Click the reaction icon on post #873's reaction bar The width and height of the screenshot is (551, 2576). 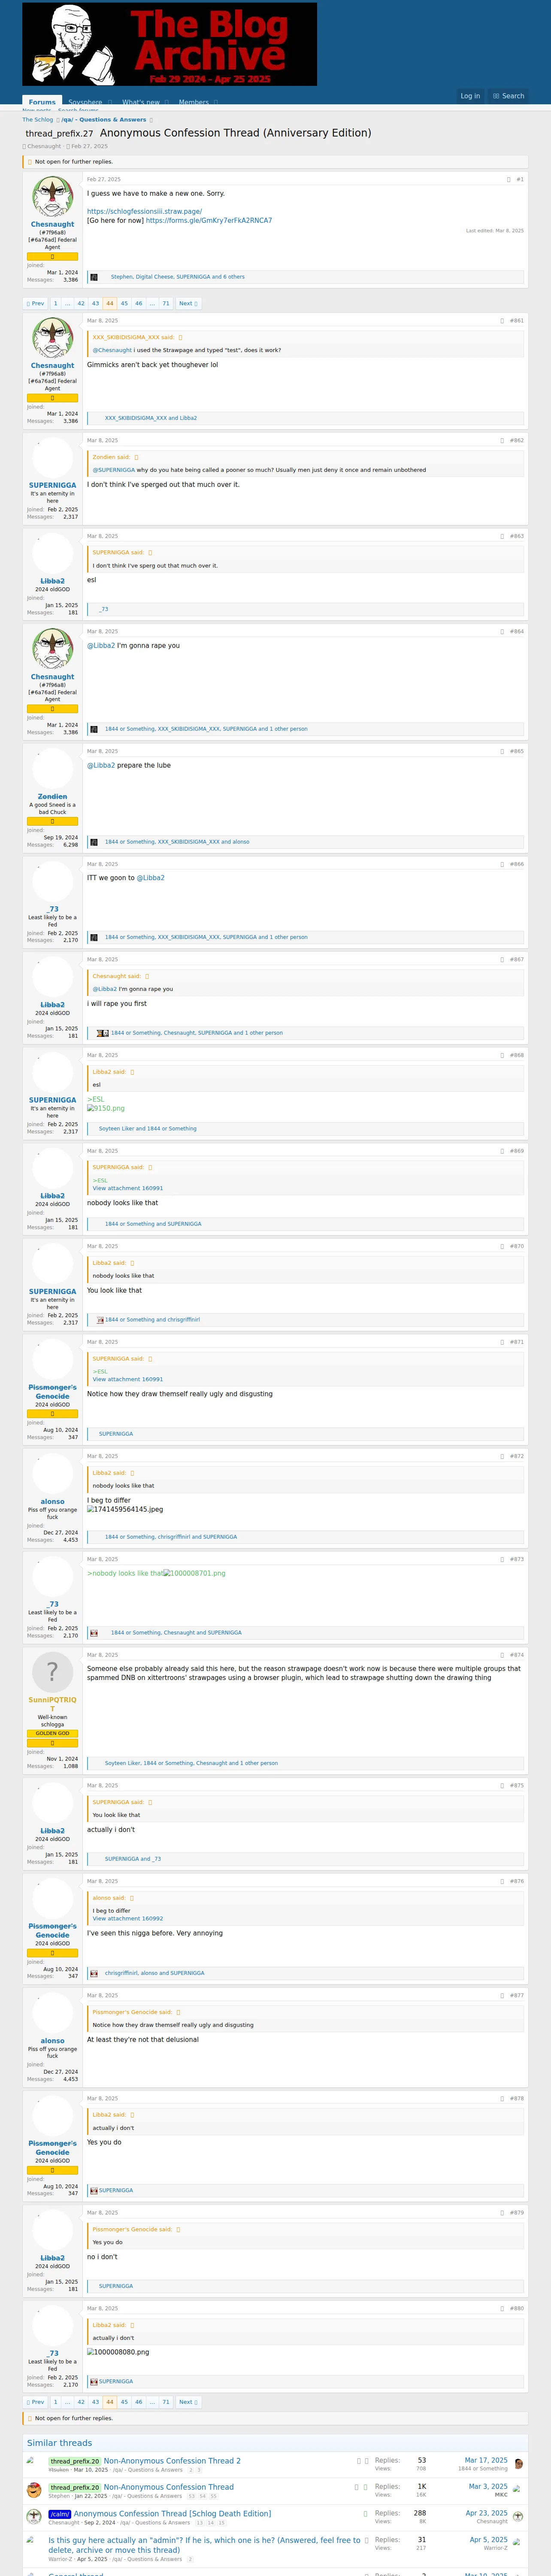[x=94, y=1633]
